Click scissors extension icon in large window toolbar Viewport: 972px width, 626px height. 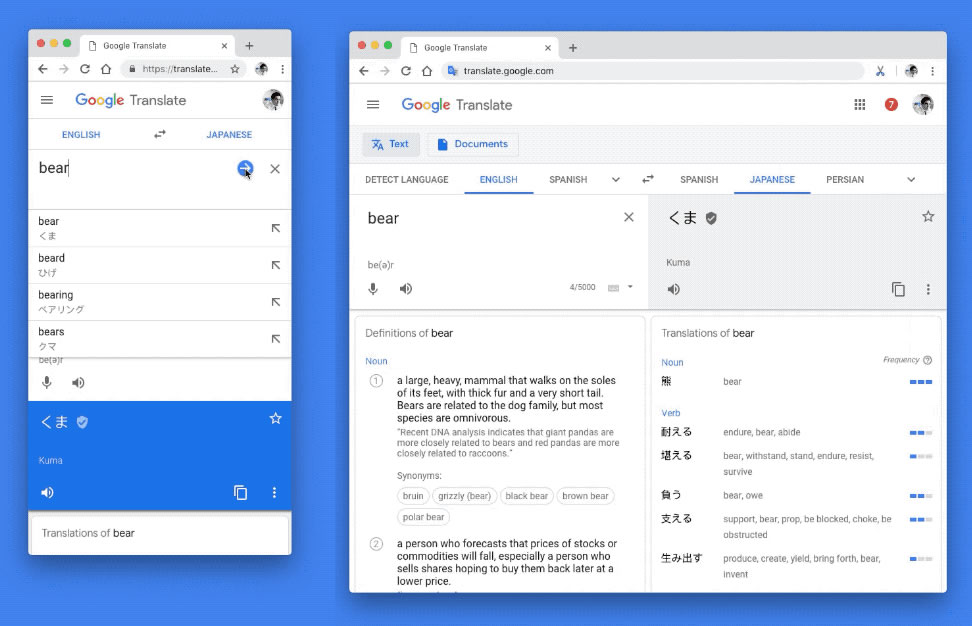pyautogui.click(x=880, y=71)
